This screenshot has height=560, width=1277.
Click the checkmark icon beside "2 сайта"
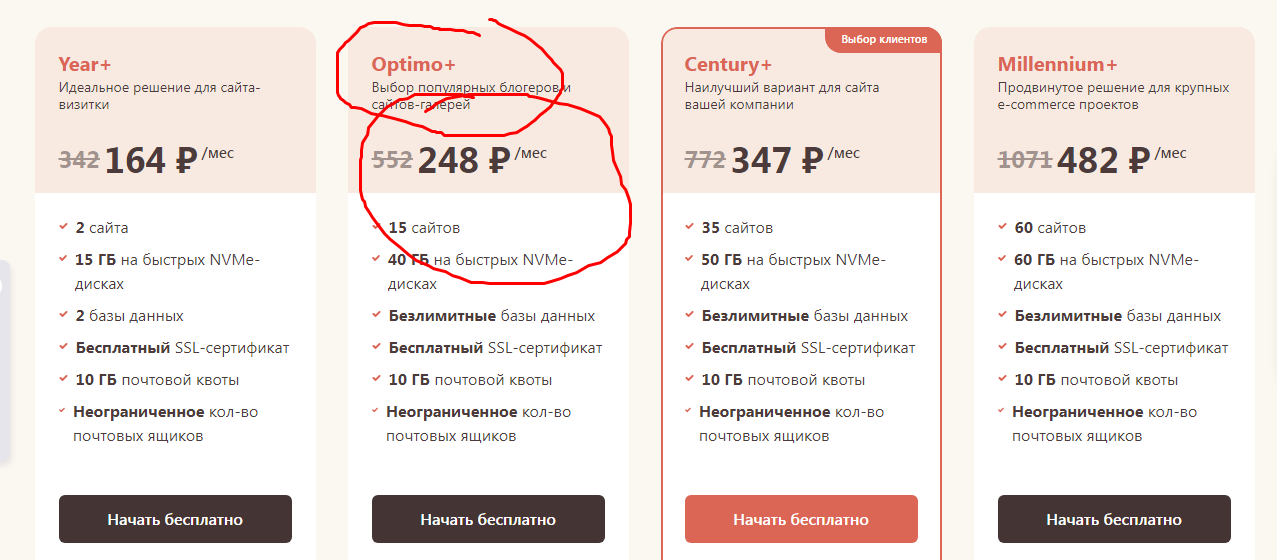click(64, 227)
